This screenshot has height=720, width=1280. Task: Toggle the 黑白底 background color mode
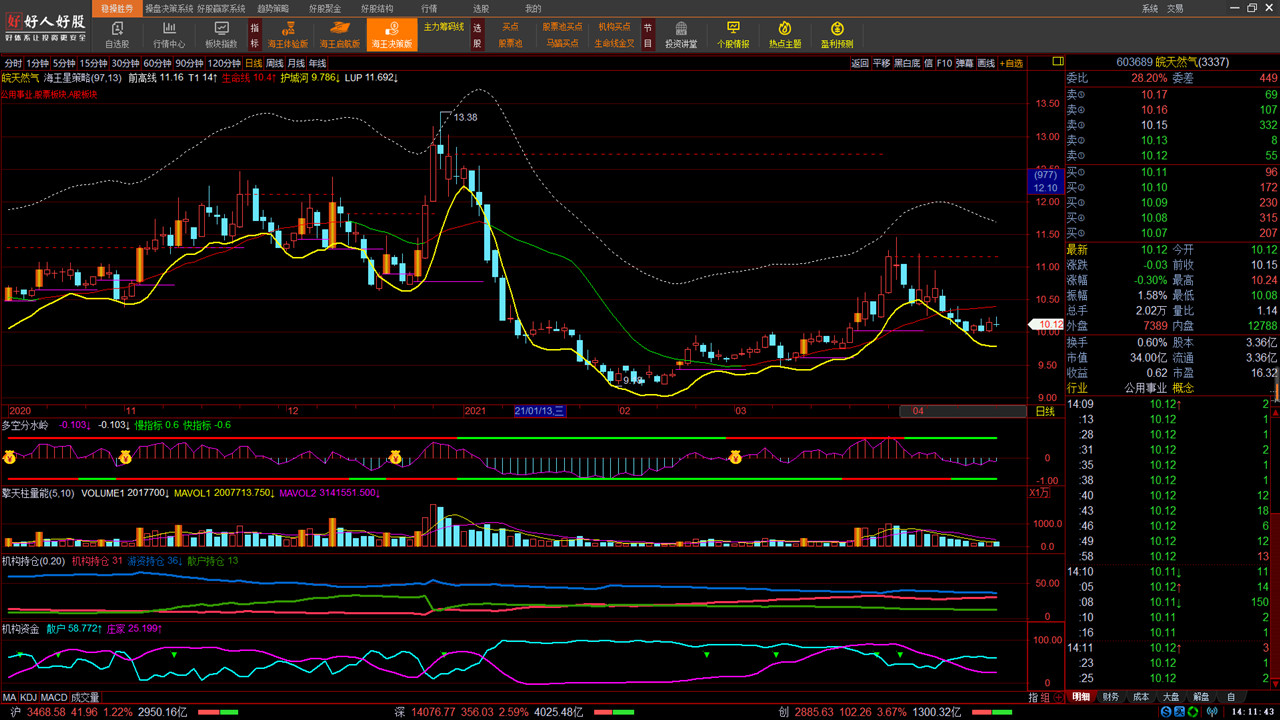pyautogui.click(x=906, y=63)
